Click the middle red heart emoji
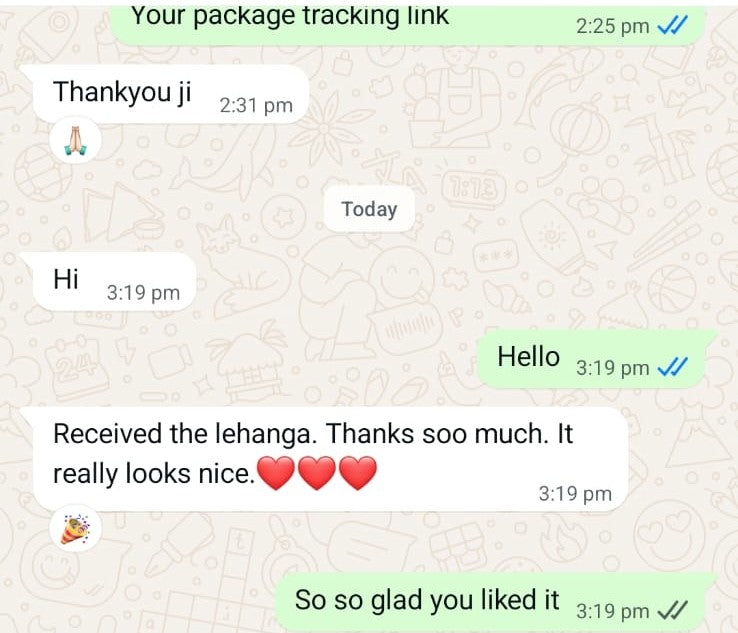Viewport: 738px width, 633px height. (317, 473)
